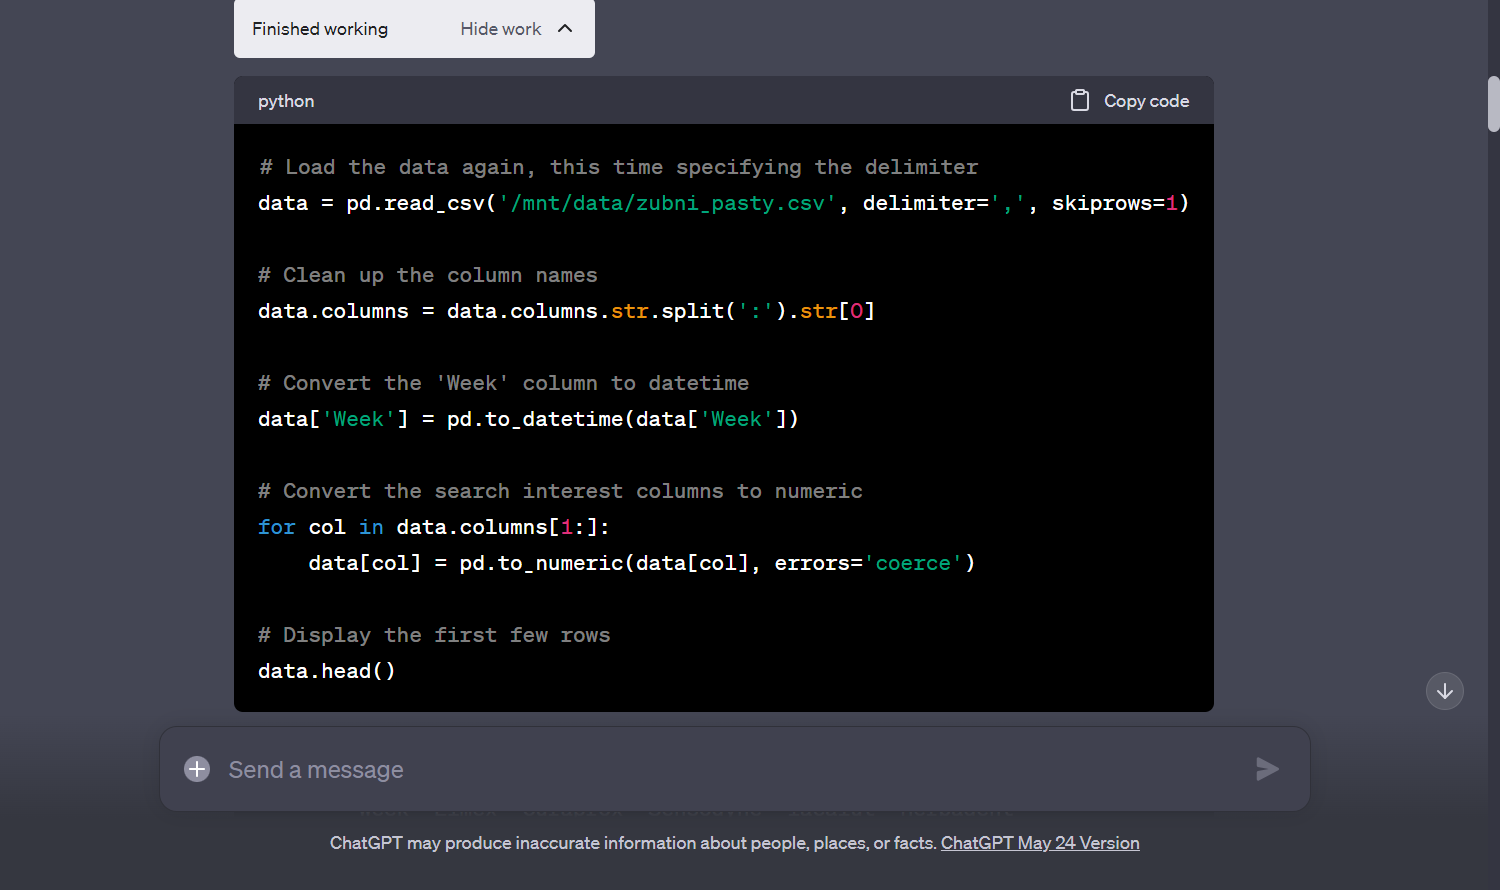Viewport: 1500px width, 890px height.
Task: Click the python language label
Action: [286, 101]
